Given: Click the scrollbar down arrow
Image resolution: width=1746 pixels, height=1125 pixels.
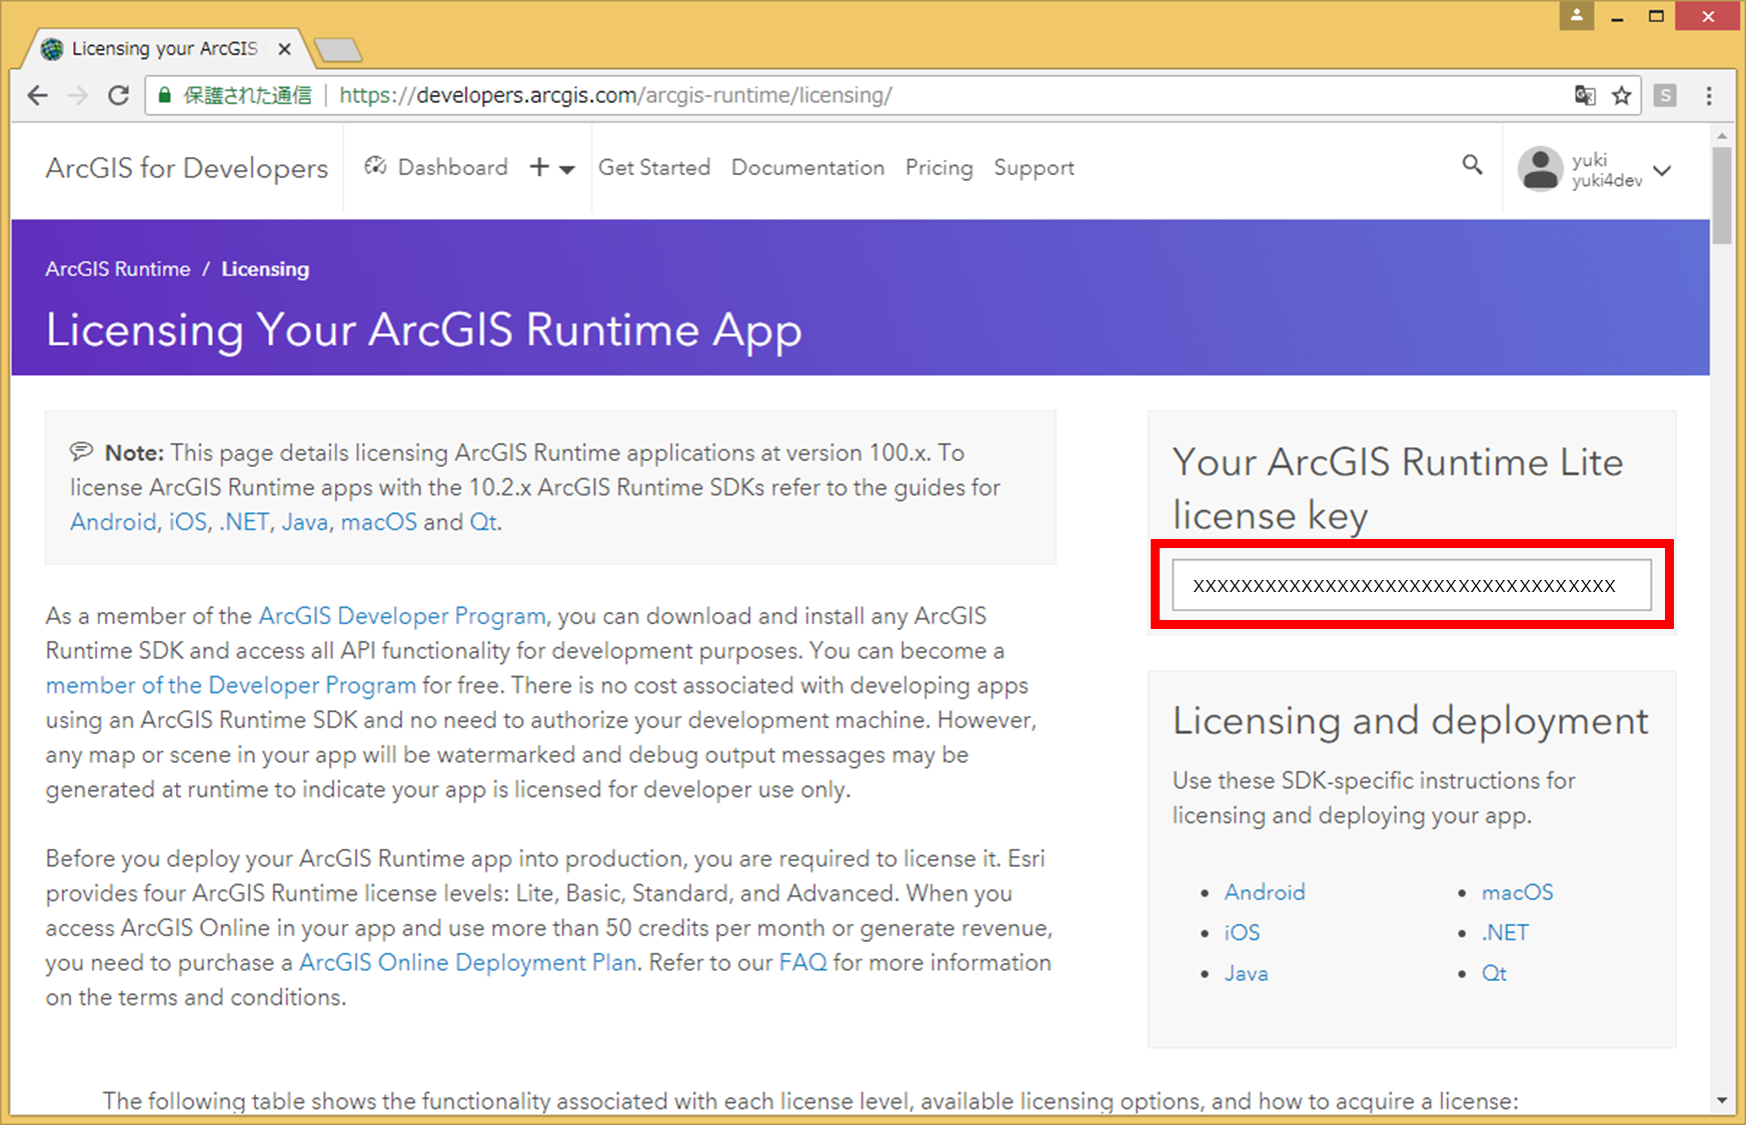Looking at the screenshot, I should click(x=1721, y=1101).
